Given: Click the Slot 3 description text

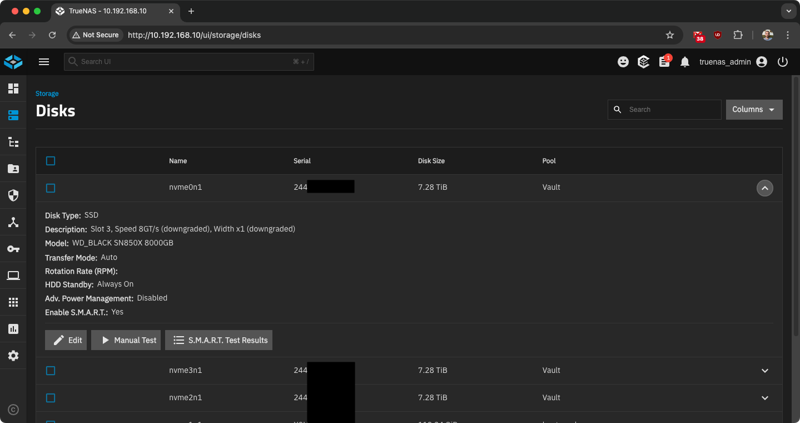Looking at the screenshot, I should click(193, 229).
